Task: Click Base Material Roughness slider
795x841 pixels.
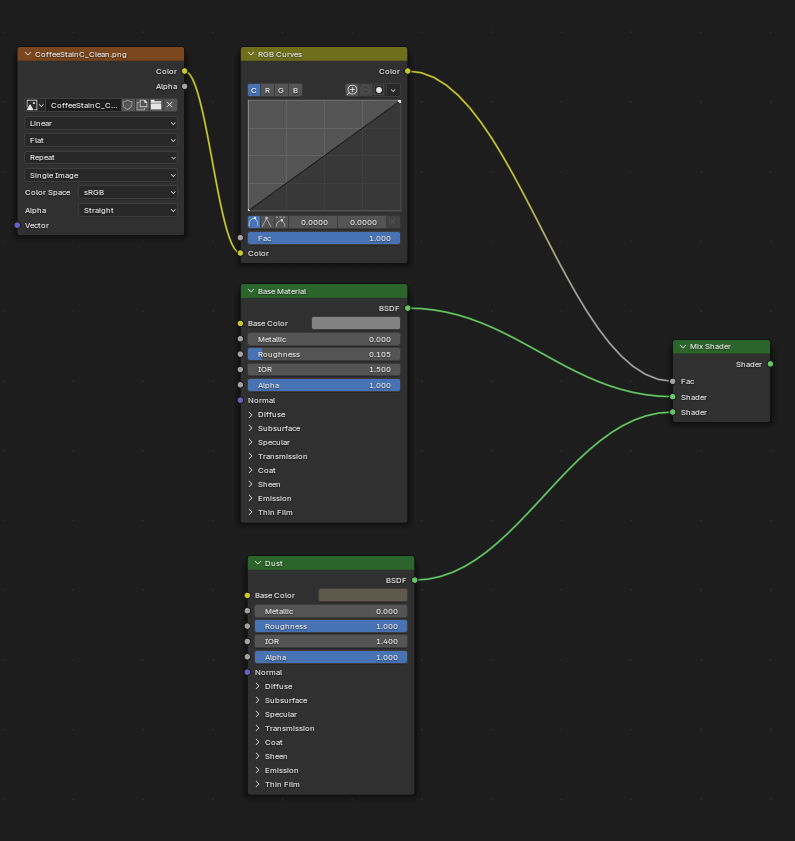Action: click(324, 354)
